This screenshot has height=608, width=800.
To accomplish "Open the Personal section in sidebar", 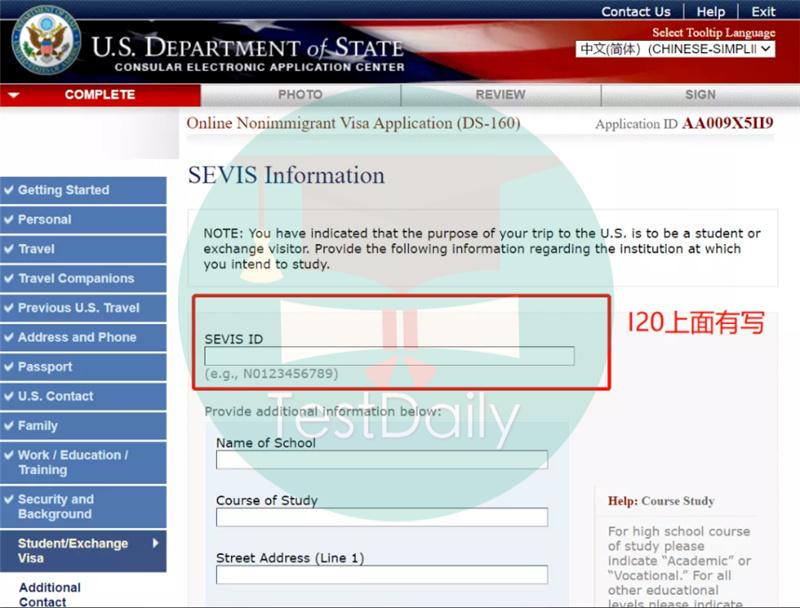I will (x=83, y=220).
